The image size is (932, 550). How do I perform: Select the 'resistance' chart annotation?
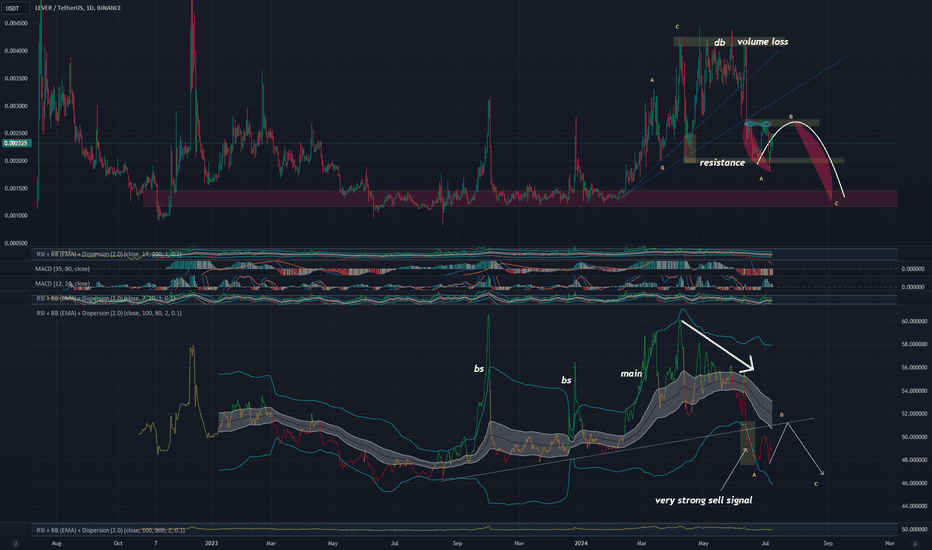(722, 162)
